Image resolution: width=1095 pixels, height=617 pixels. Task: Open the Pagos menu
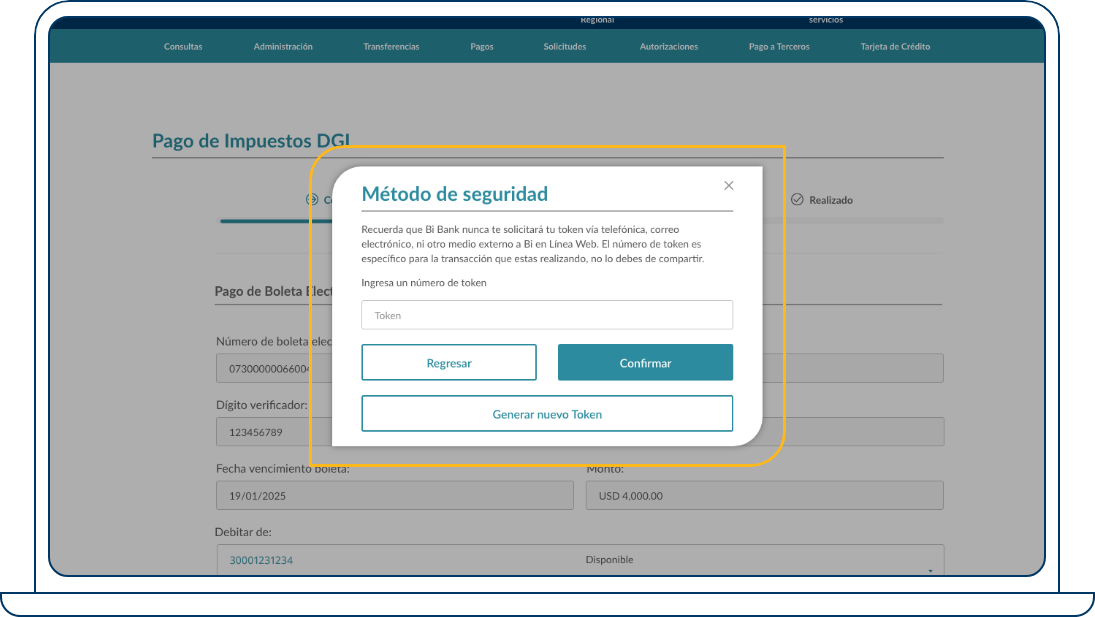tap(481, 46)
